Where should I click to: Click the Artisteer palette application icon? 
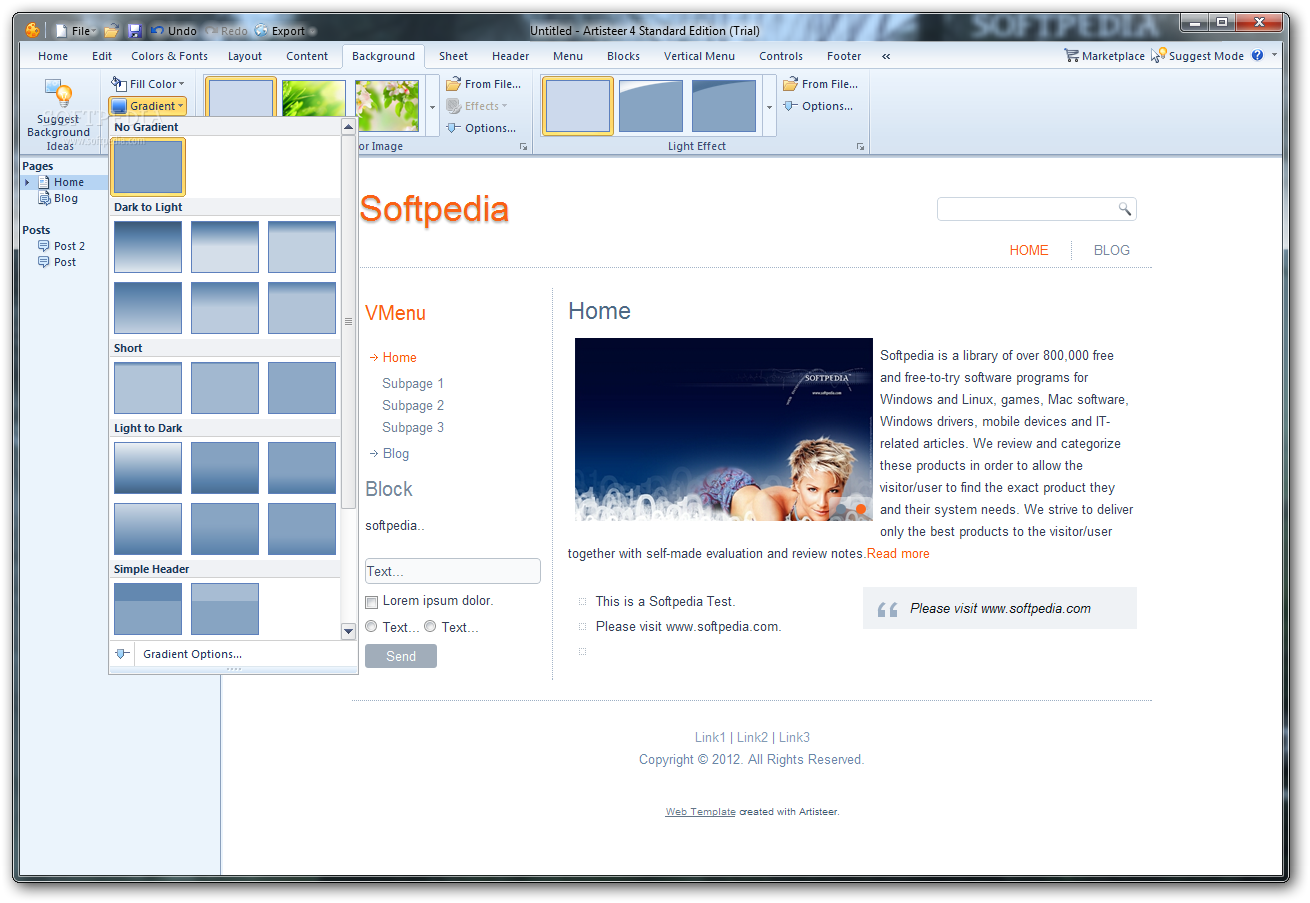33,30
